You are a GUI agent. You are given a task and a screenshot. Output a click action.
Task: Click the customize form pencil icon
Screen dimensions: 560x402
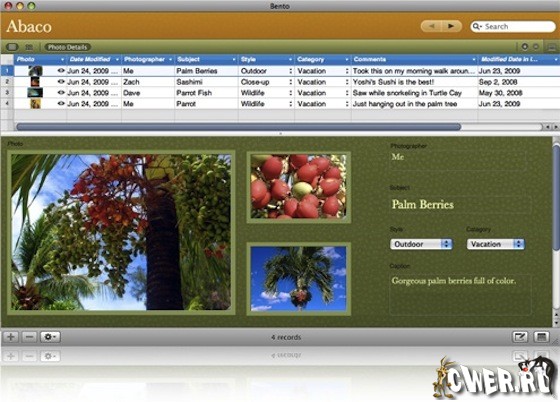(x=520, y=337)
